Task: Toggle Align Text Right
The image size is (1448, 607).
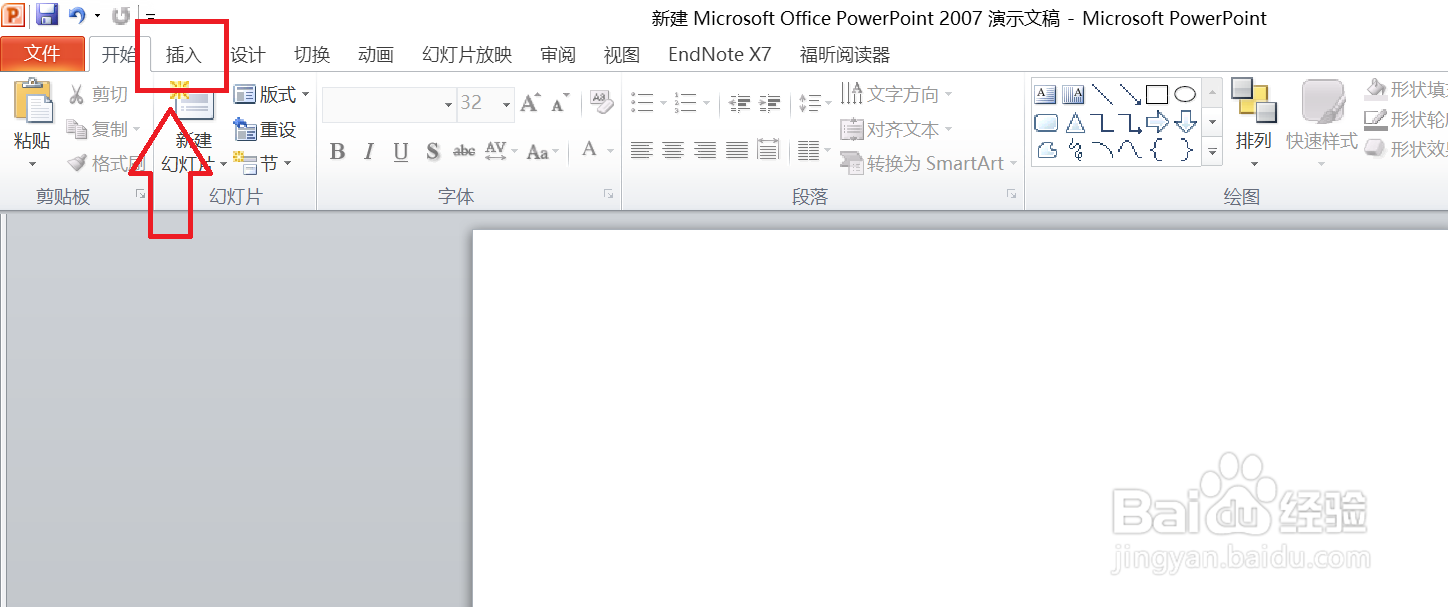Action: (705, 150)
